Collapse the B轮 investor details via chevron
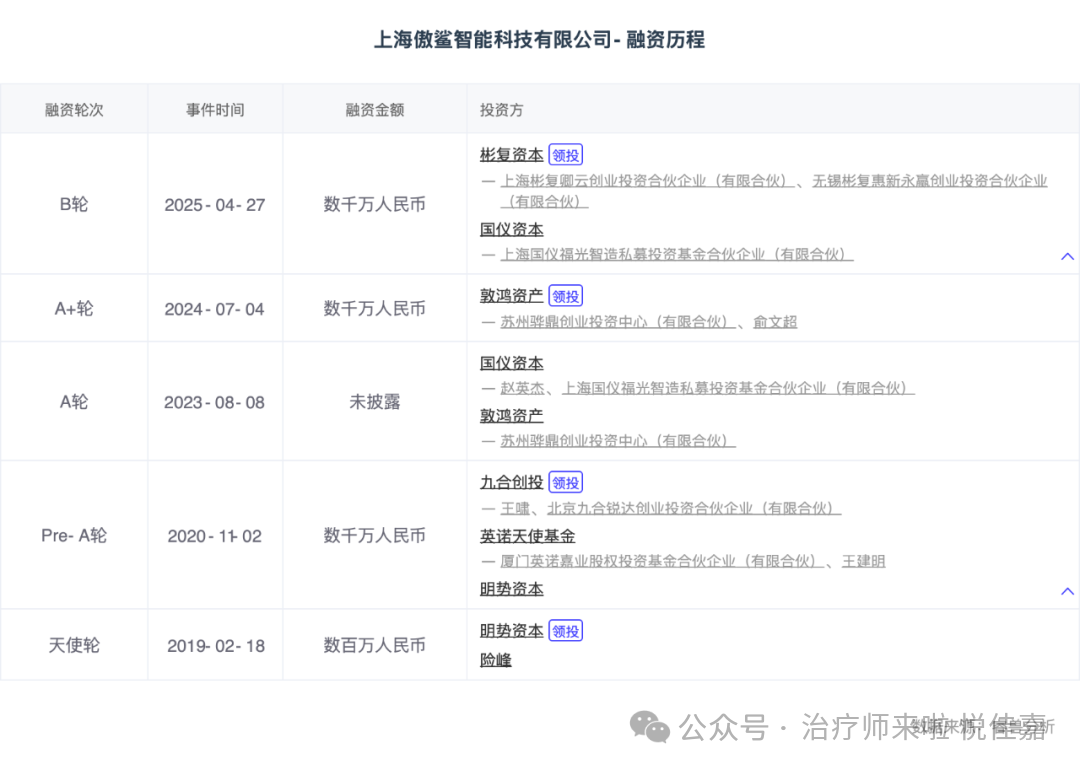 (x=1066, y=256)
